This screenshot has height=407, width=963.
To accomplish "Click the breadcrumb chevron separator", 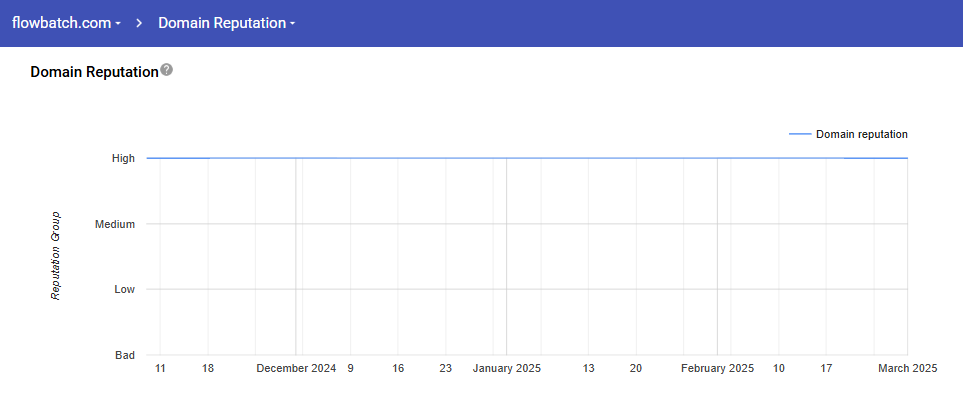I will [140, 23].
